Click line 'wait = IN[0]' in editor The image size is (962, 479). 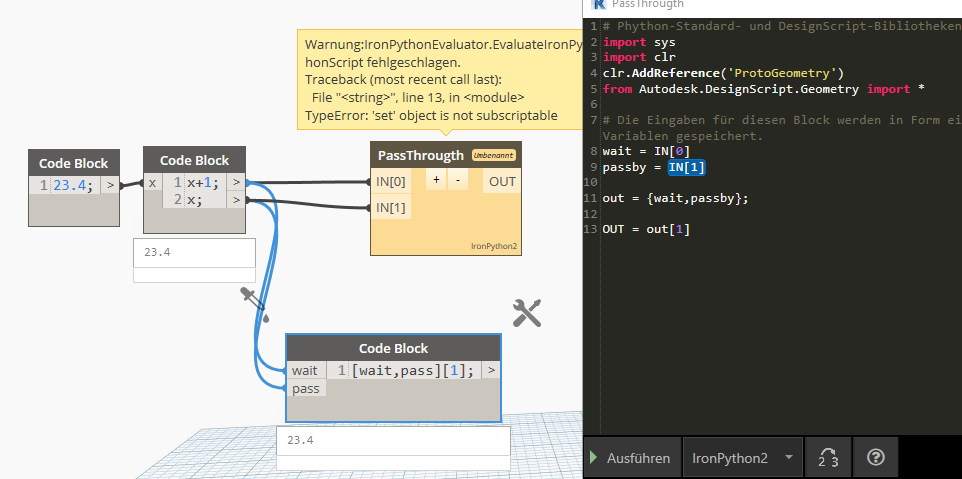pos(646,151)
